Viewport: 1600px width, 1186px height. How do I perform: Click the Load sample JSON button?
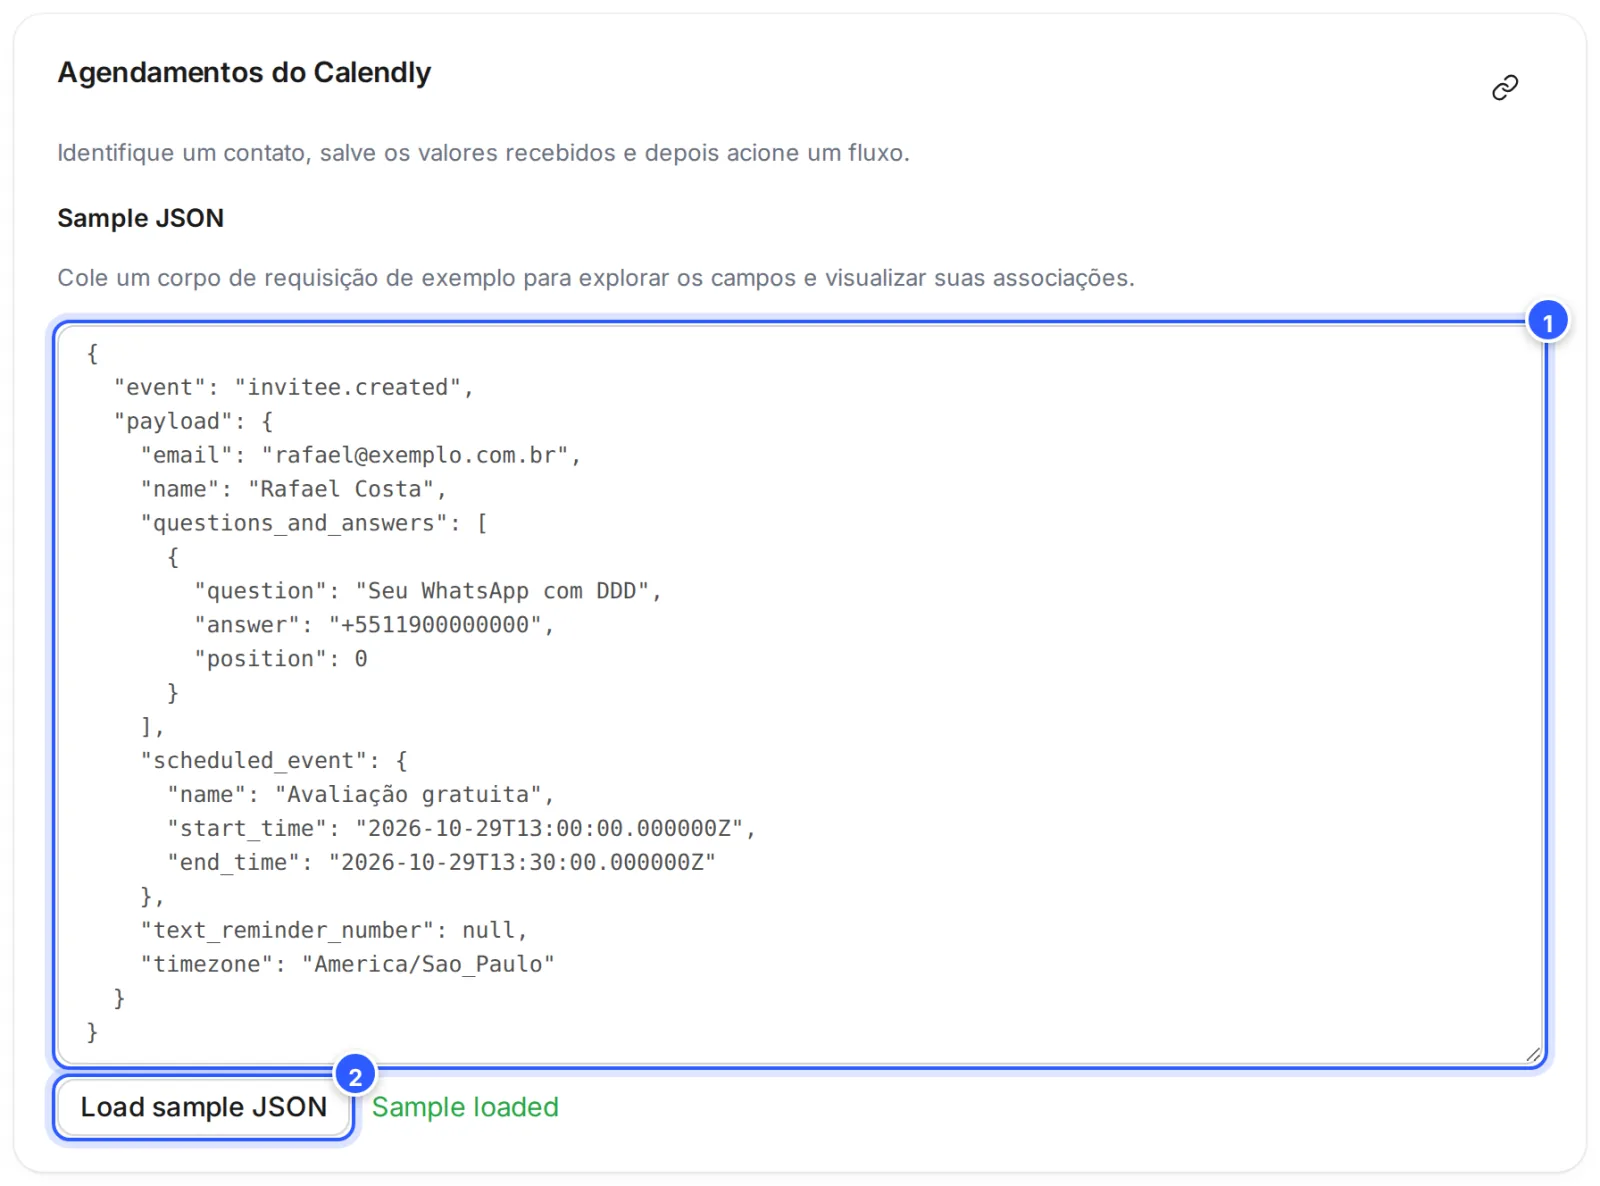[x=204, y=1107]
